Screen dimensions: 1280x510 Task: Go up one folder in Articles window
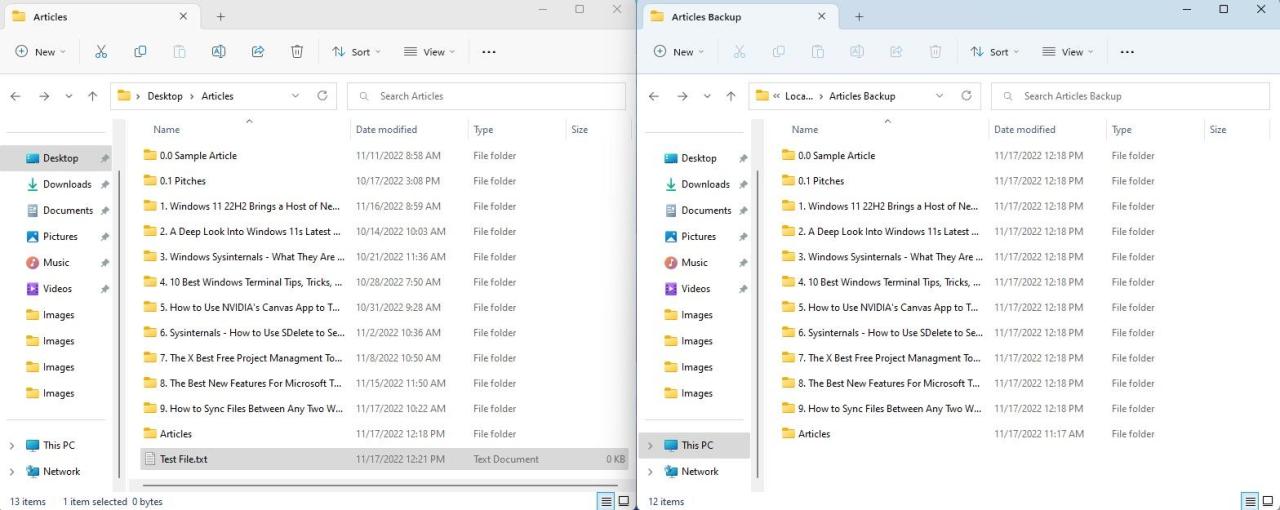point(93,96)
